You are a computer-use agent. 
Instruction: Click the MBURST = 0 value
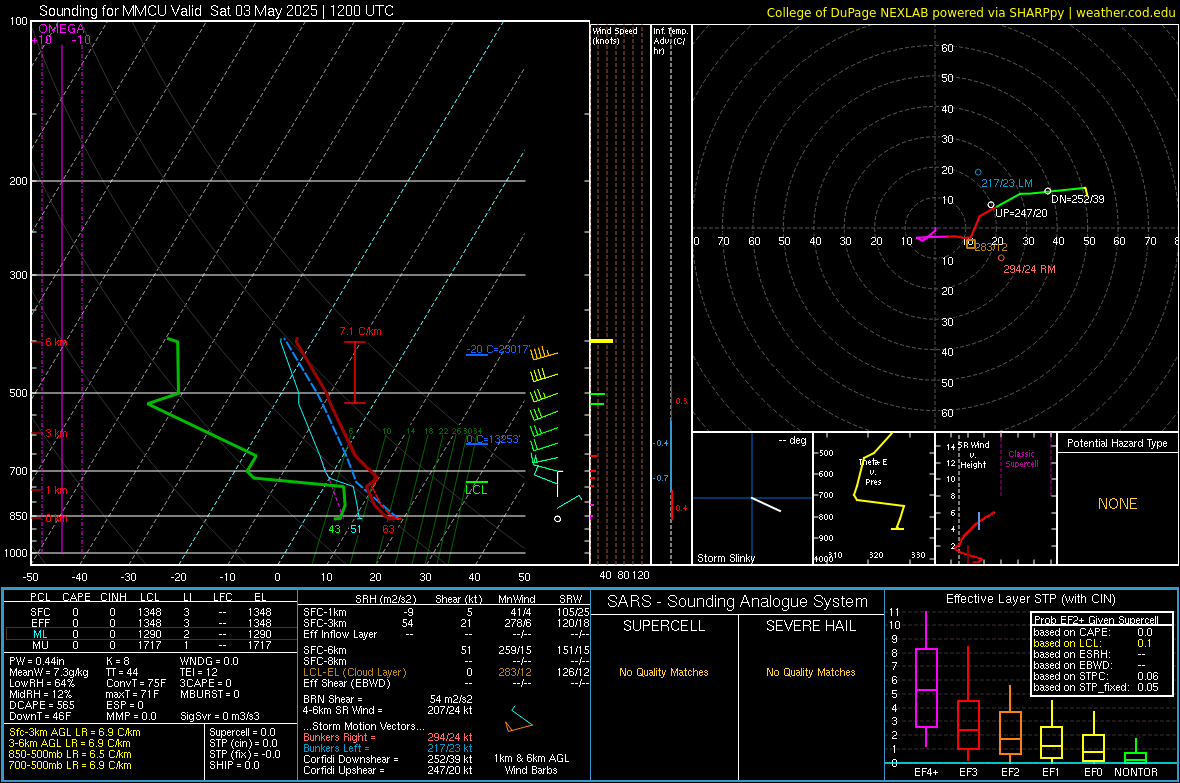coord(209,694)
